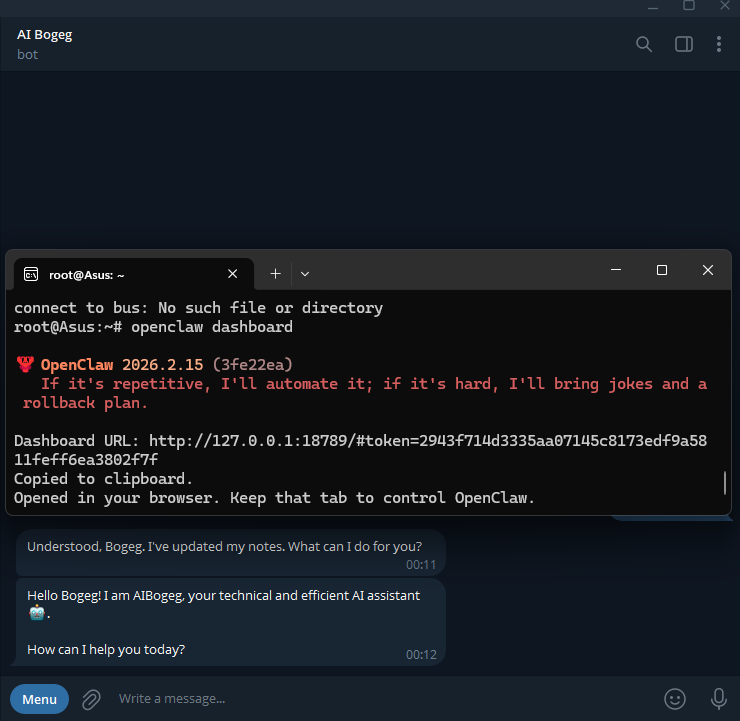The height and width of the screenshot is (721, 740).
Task: Click the OpenClaw lobster icon in terminal
Action: [25, 364]
